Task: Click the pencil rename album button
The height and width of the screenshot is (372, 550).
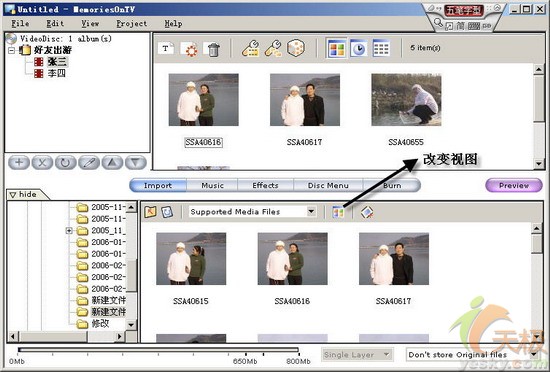Action: tap(89, 163)
